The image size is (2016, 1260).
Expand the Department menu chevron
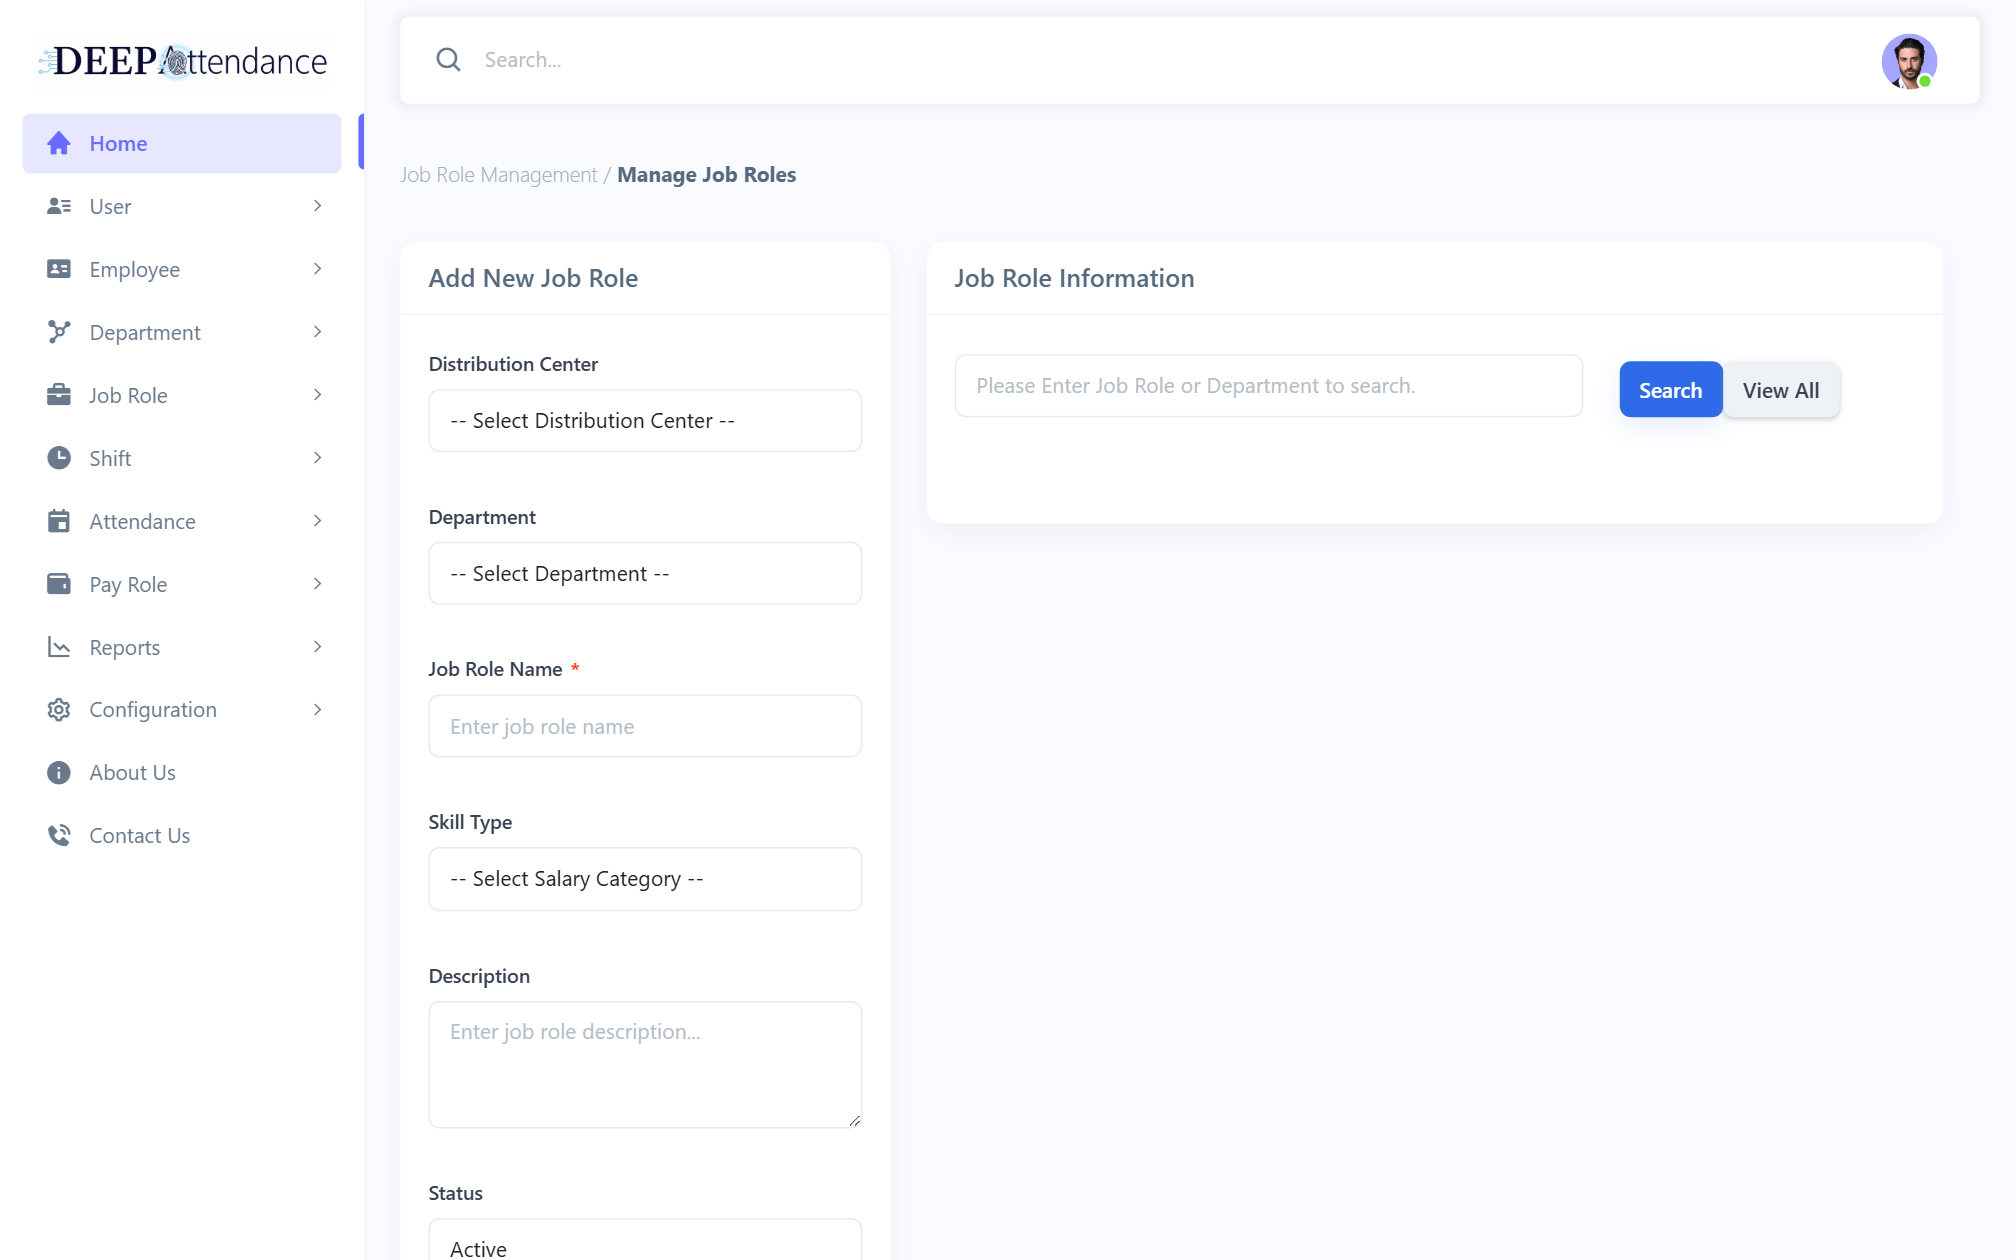(x=317, y=332)
